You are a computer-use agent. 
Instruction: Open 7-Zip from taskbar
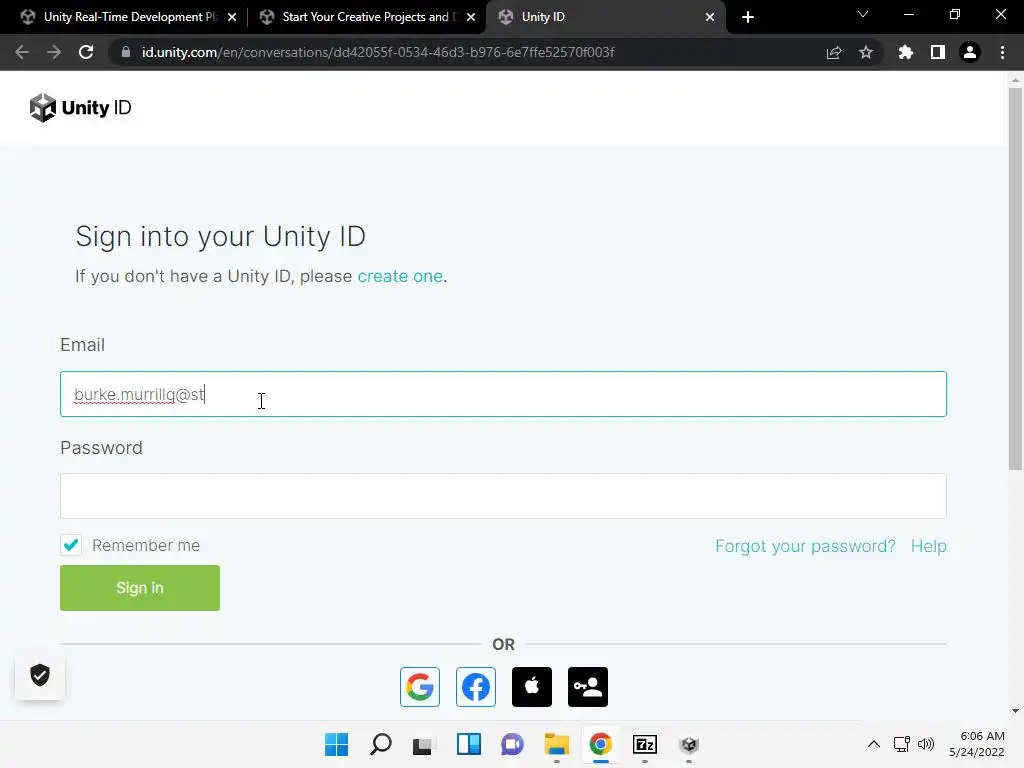pos(645,744)
